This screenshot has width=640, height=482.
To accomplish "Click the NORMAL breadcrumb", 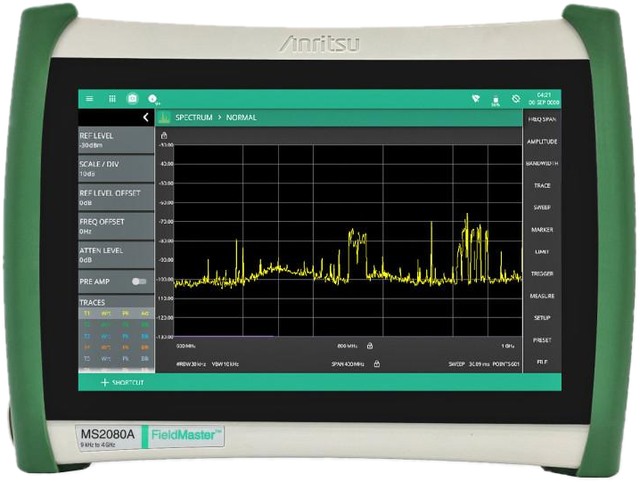I will [x=241, y=118].
